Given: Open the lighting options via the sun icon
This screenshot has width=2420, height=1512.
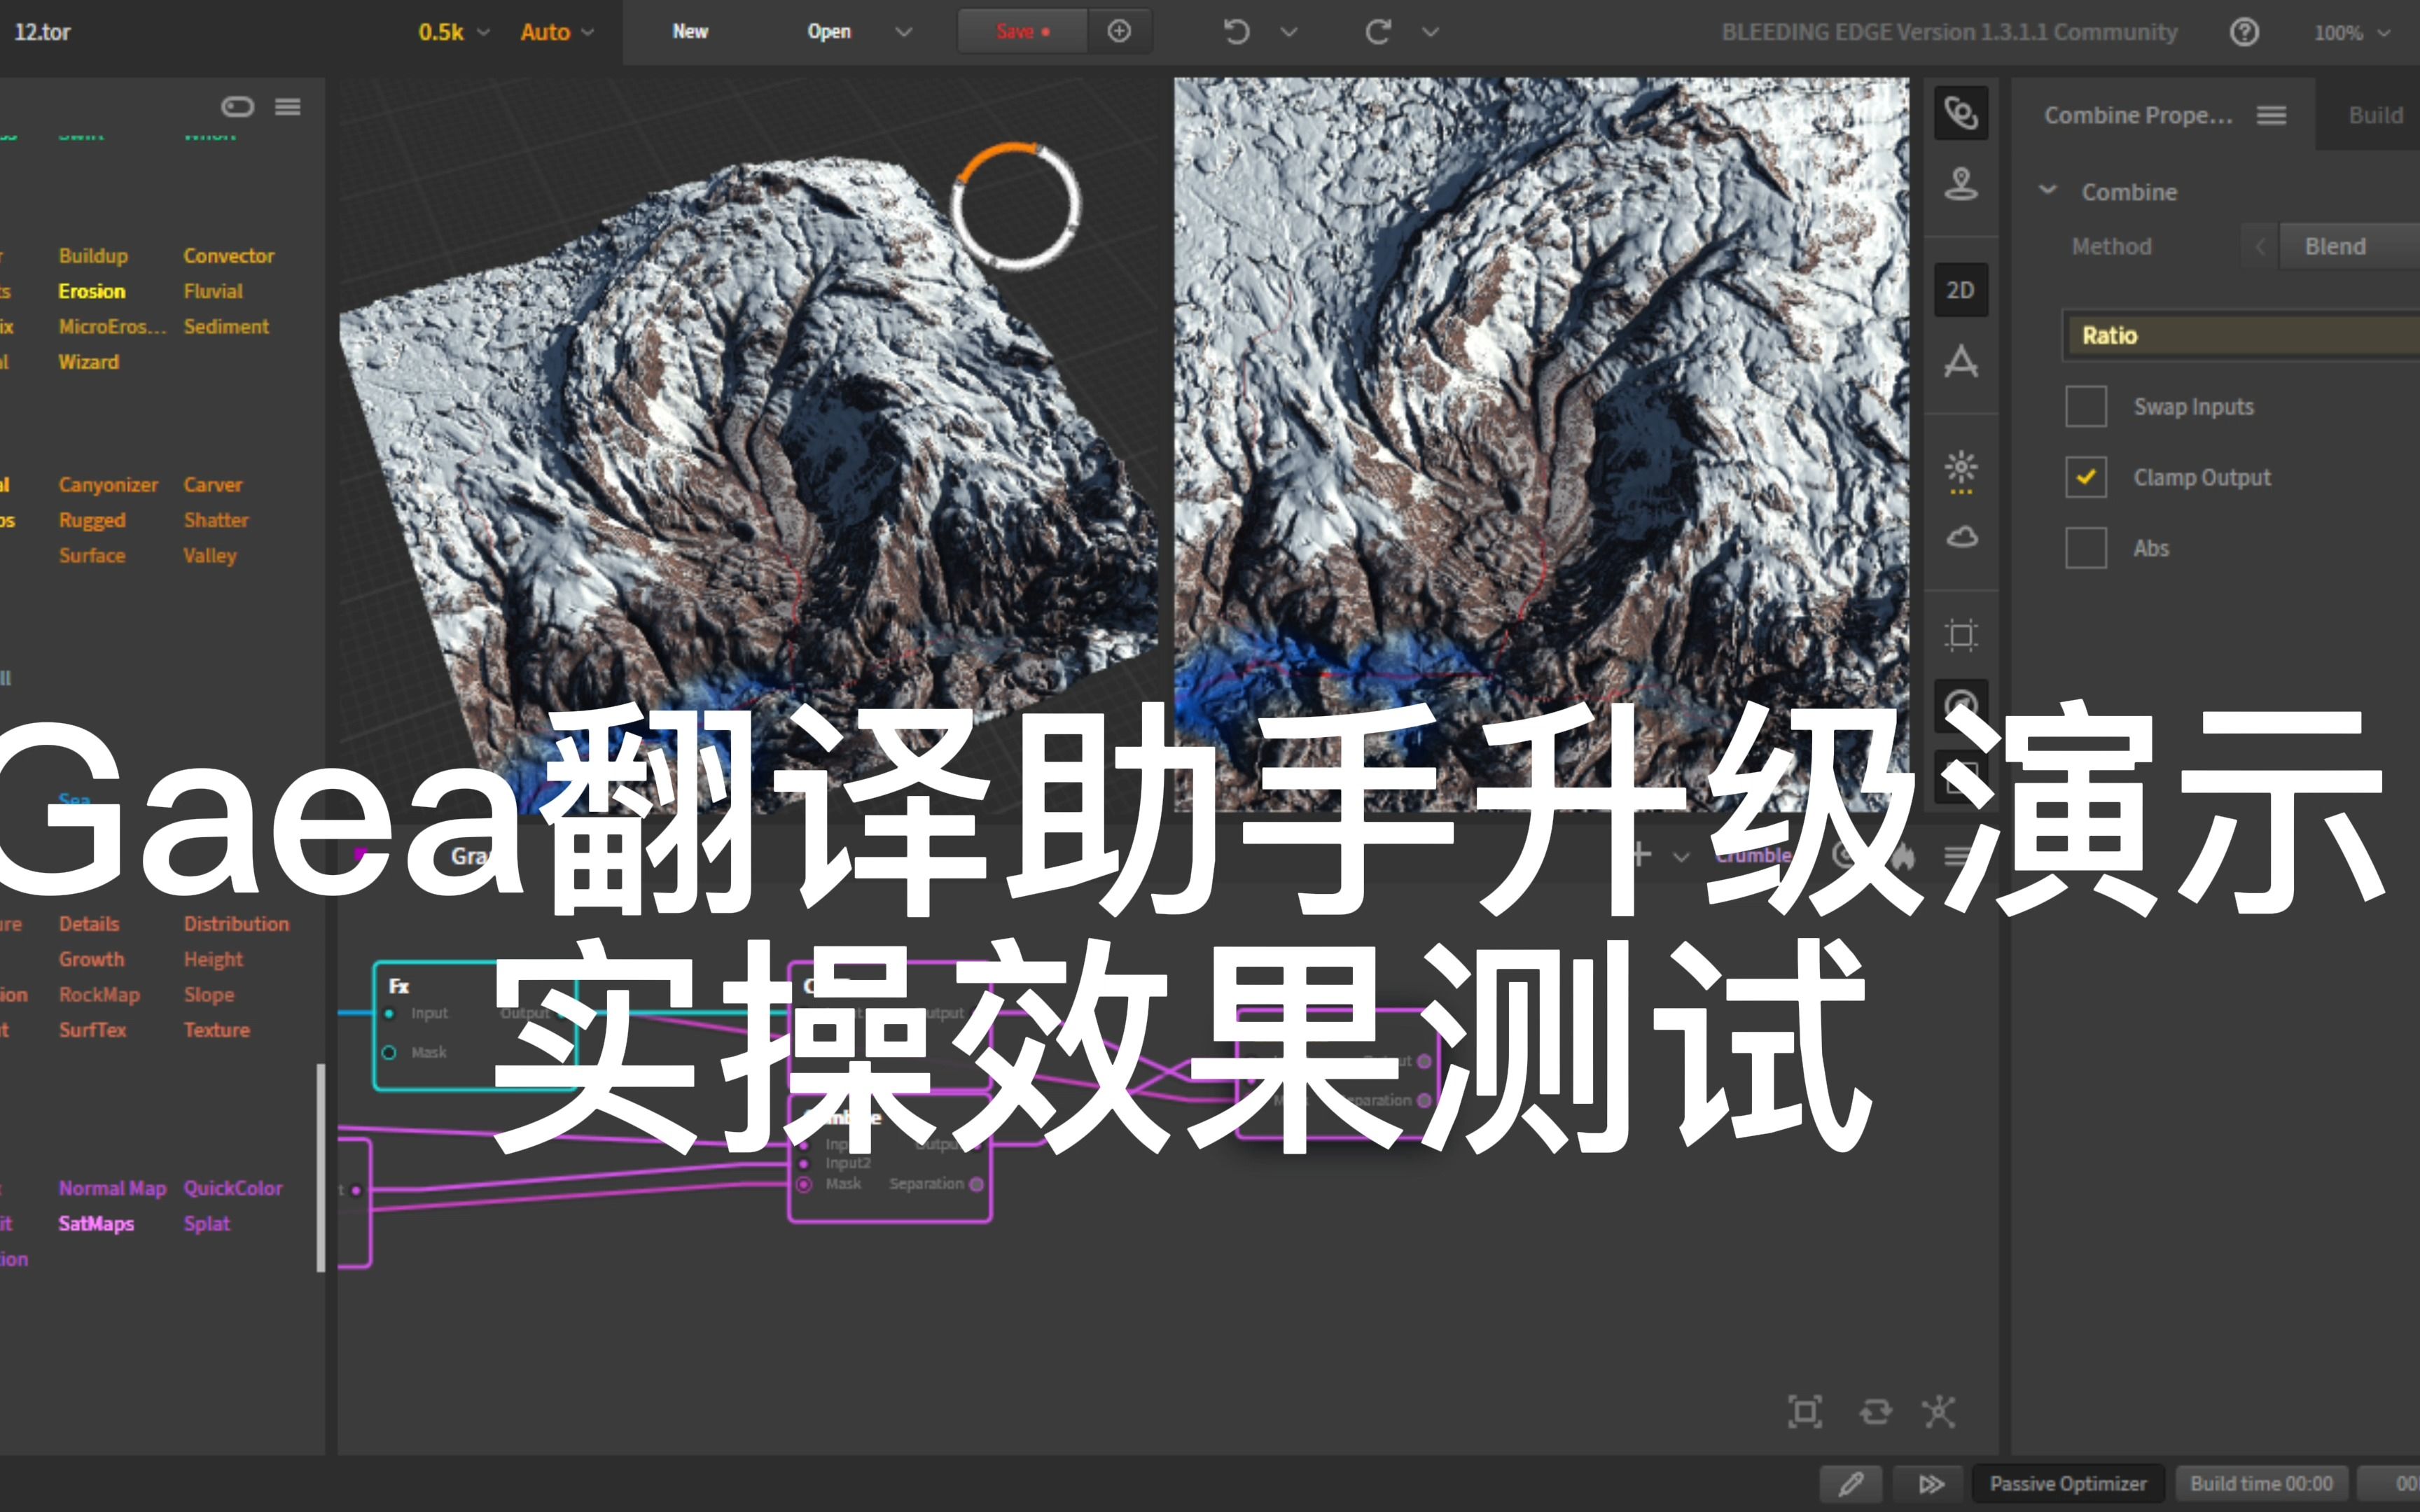Looking at the screenshot, I should [x=1960, y=470].
